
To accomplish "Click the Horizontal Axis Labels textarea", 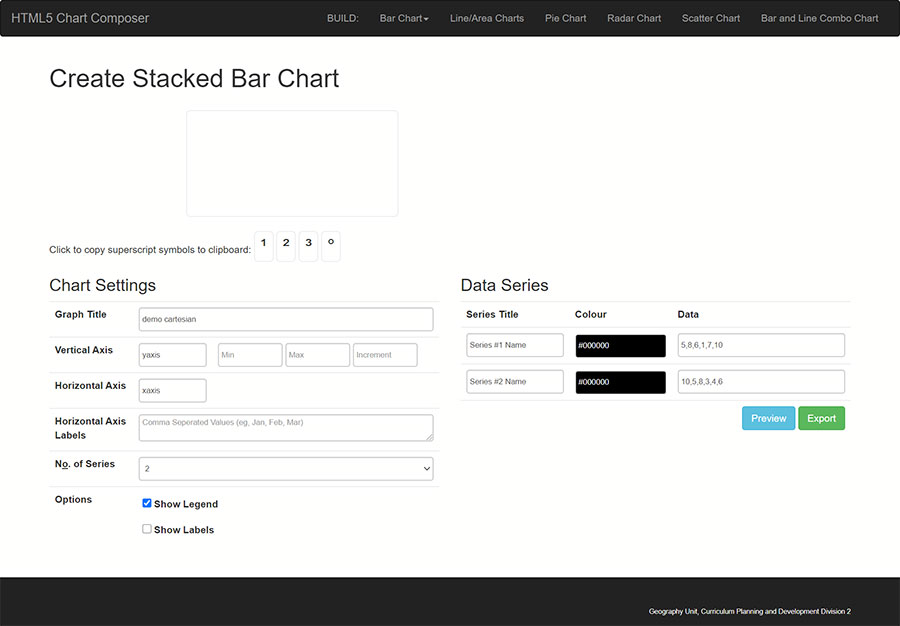I will tap(286, 427).
